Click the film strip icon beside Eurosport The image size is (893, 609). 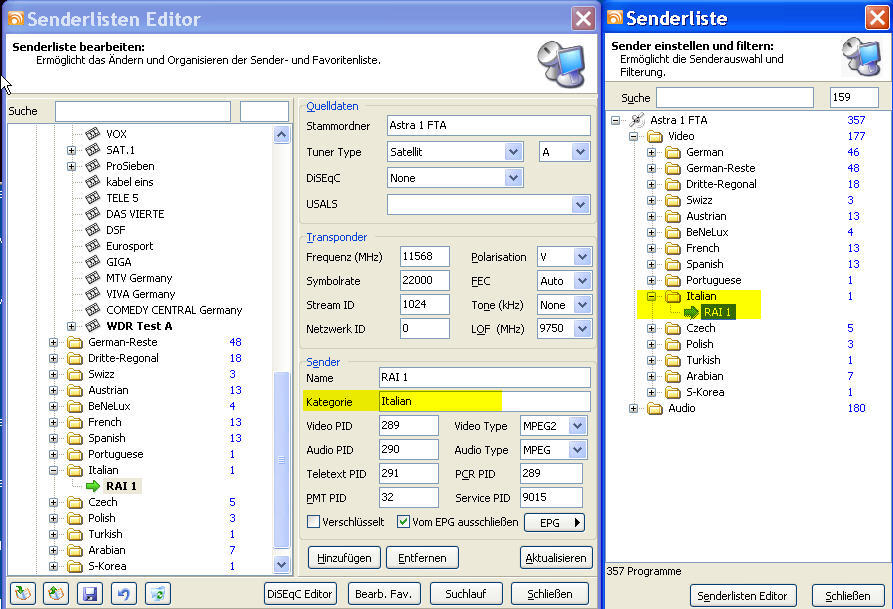[x=93, y=246]
